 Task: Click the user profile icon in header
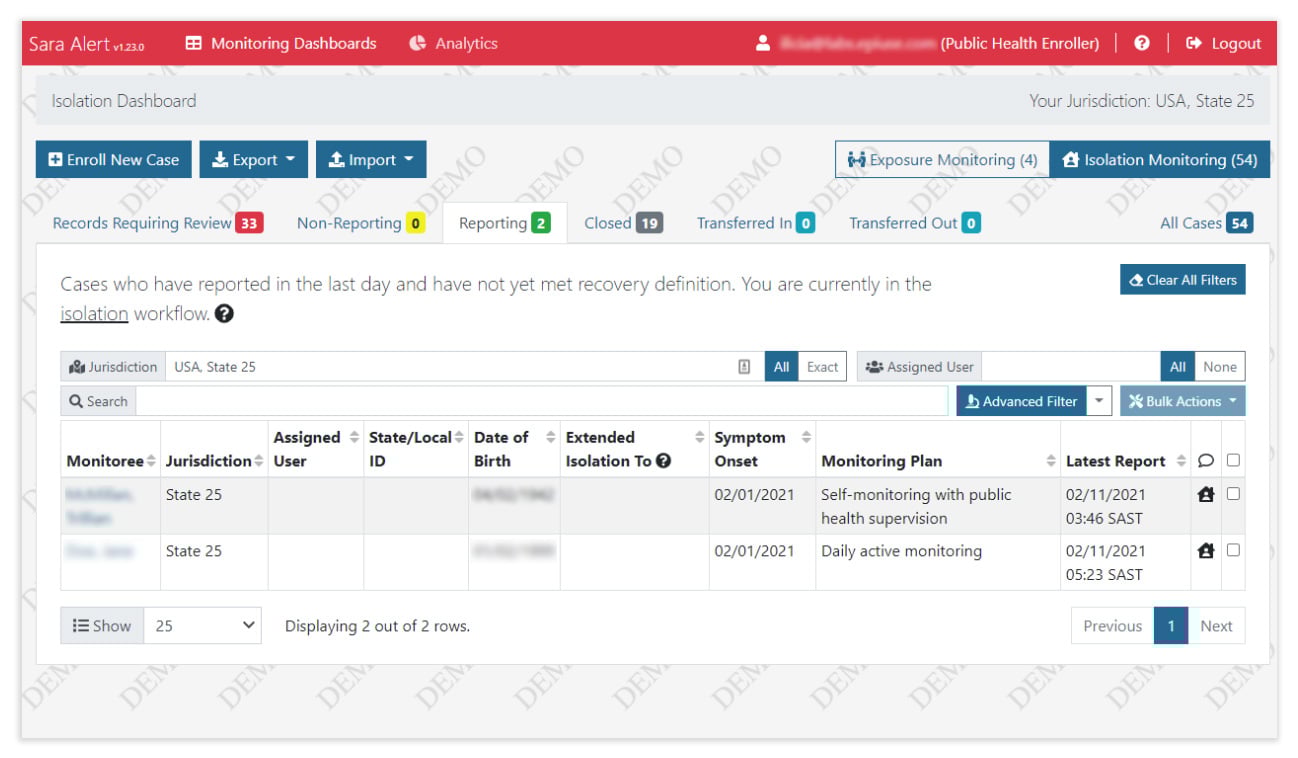763,43
